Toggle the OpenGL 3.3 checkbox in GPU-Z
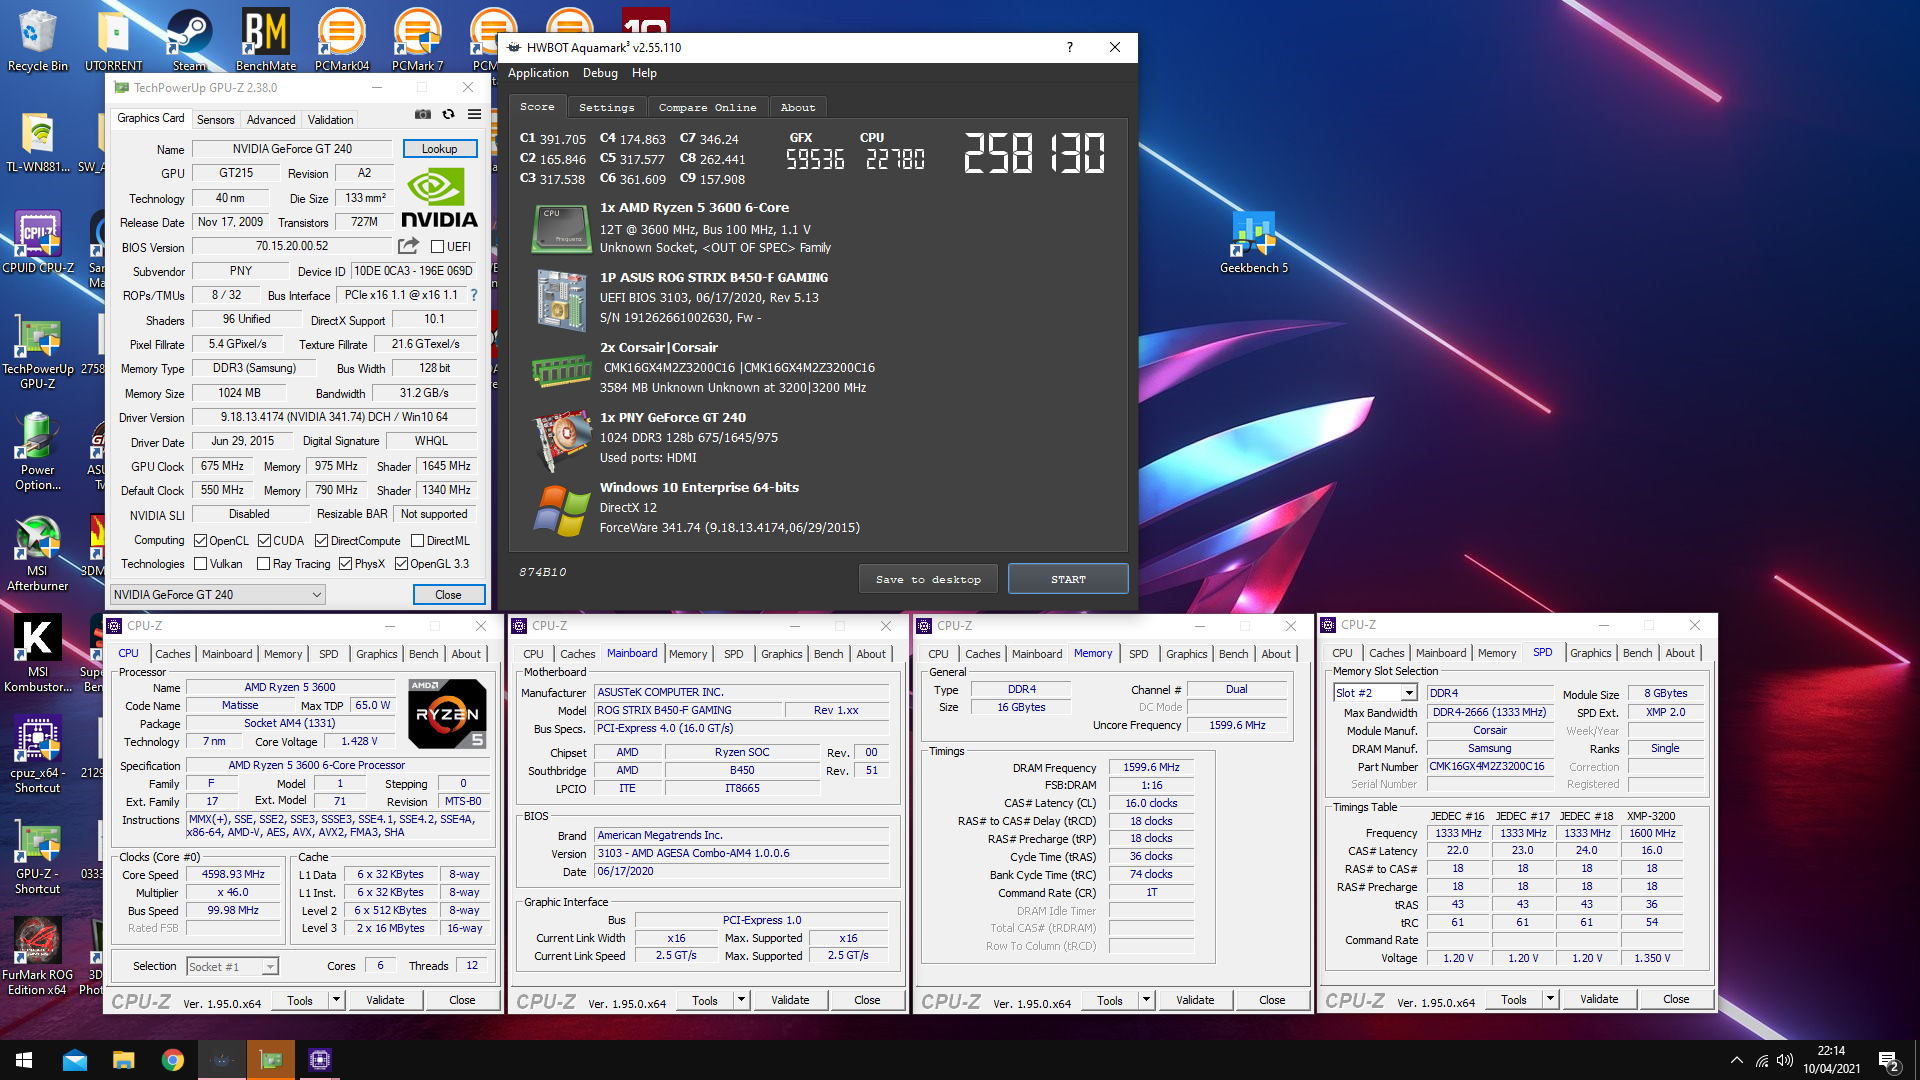This screenshot has height=1080, width=1920. (x=401, y=564)
